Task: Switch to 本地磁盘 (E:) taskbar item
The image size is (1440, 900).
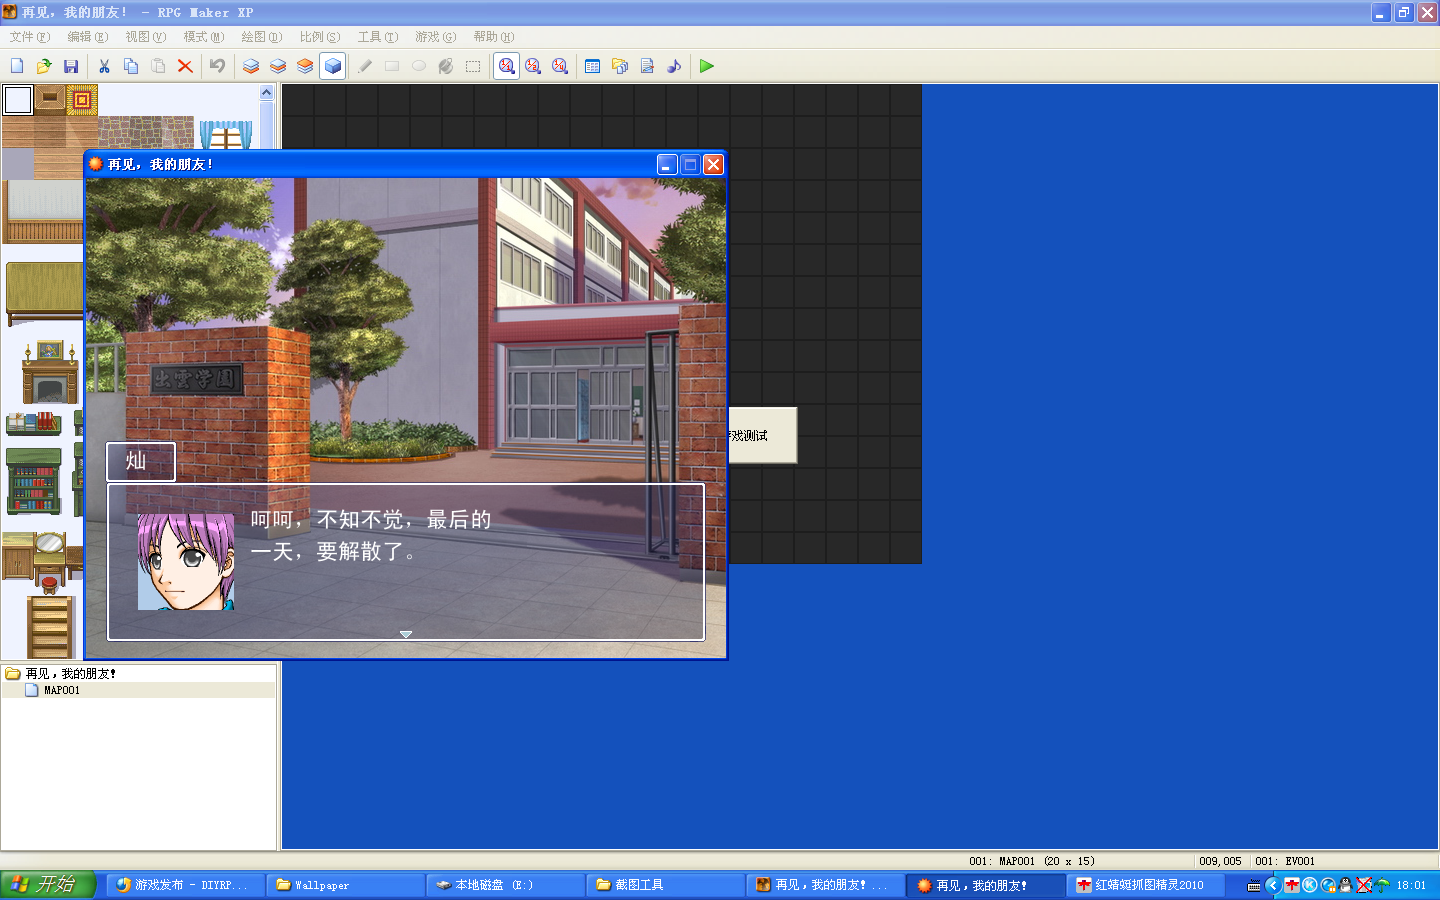Action: (x=505, y=885)
